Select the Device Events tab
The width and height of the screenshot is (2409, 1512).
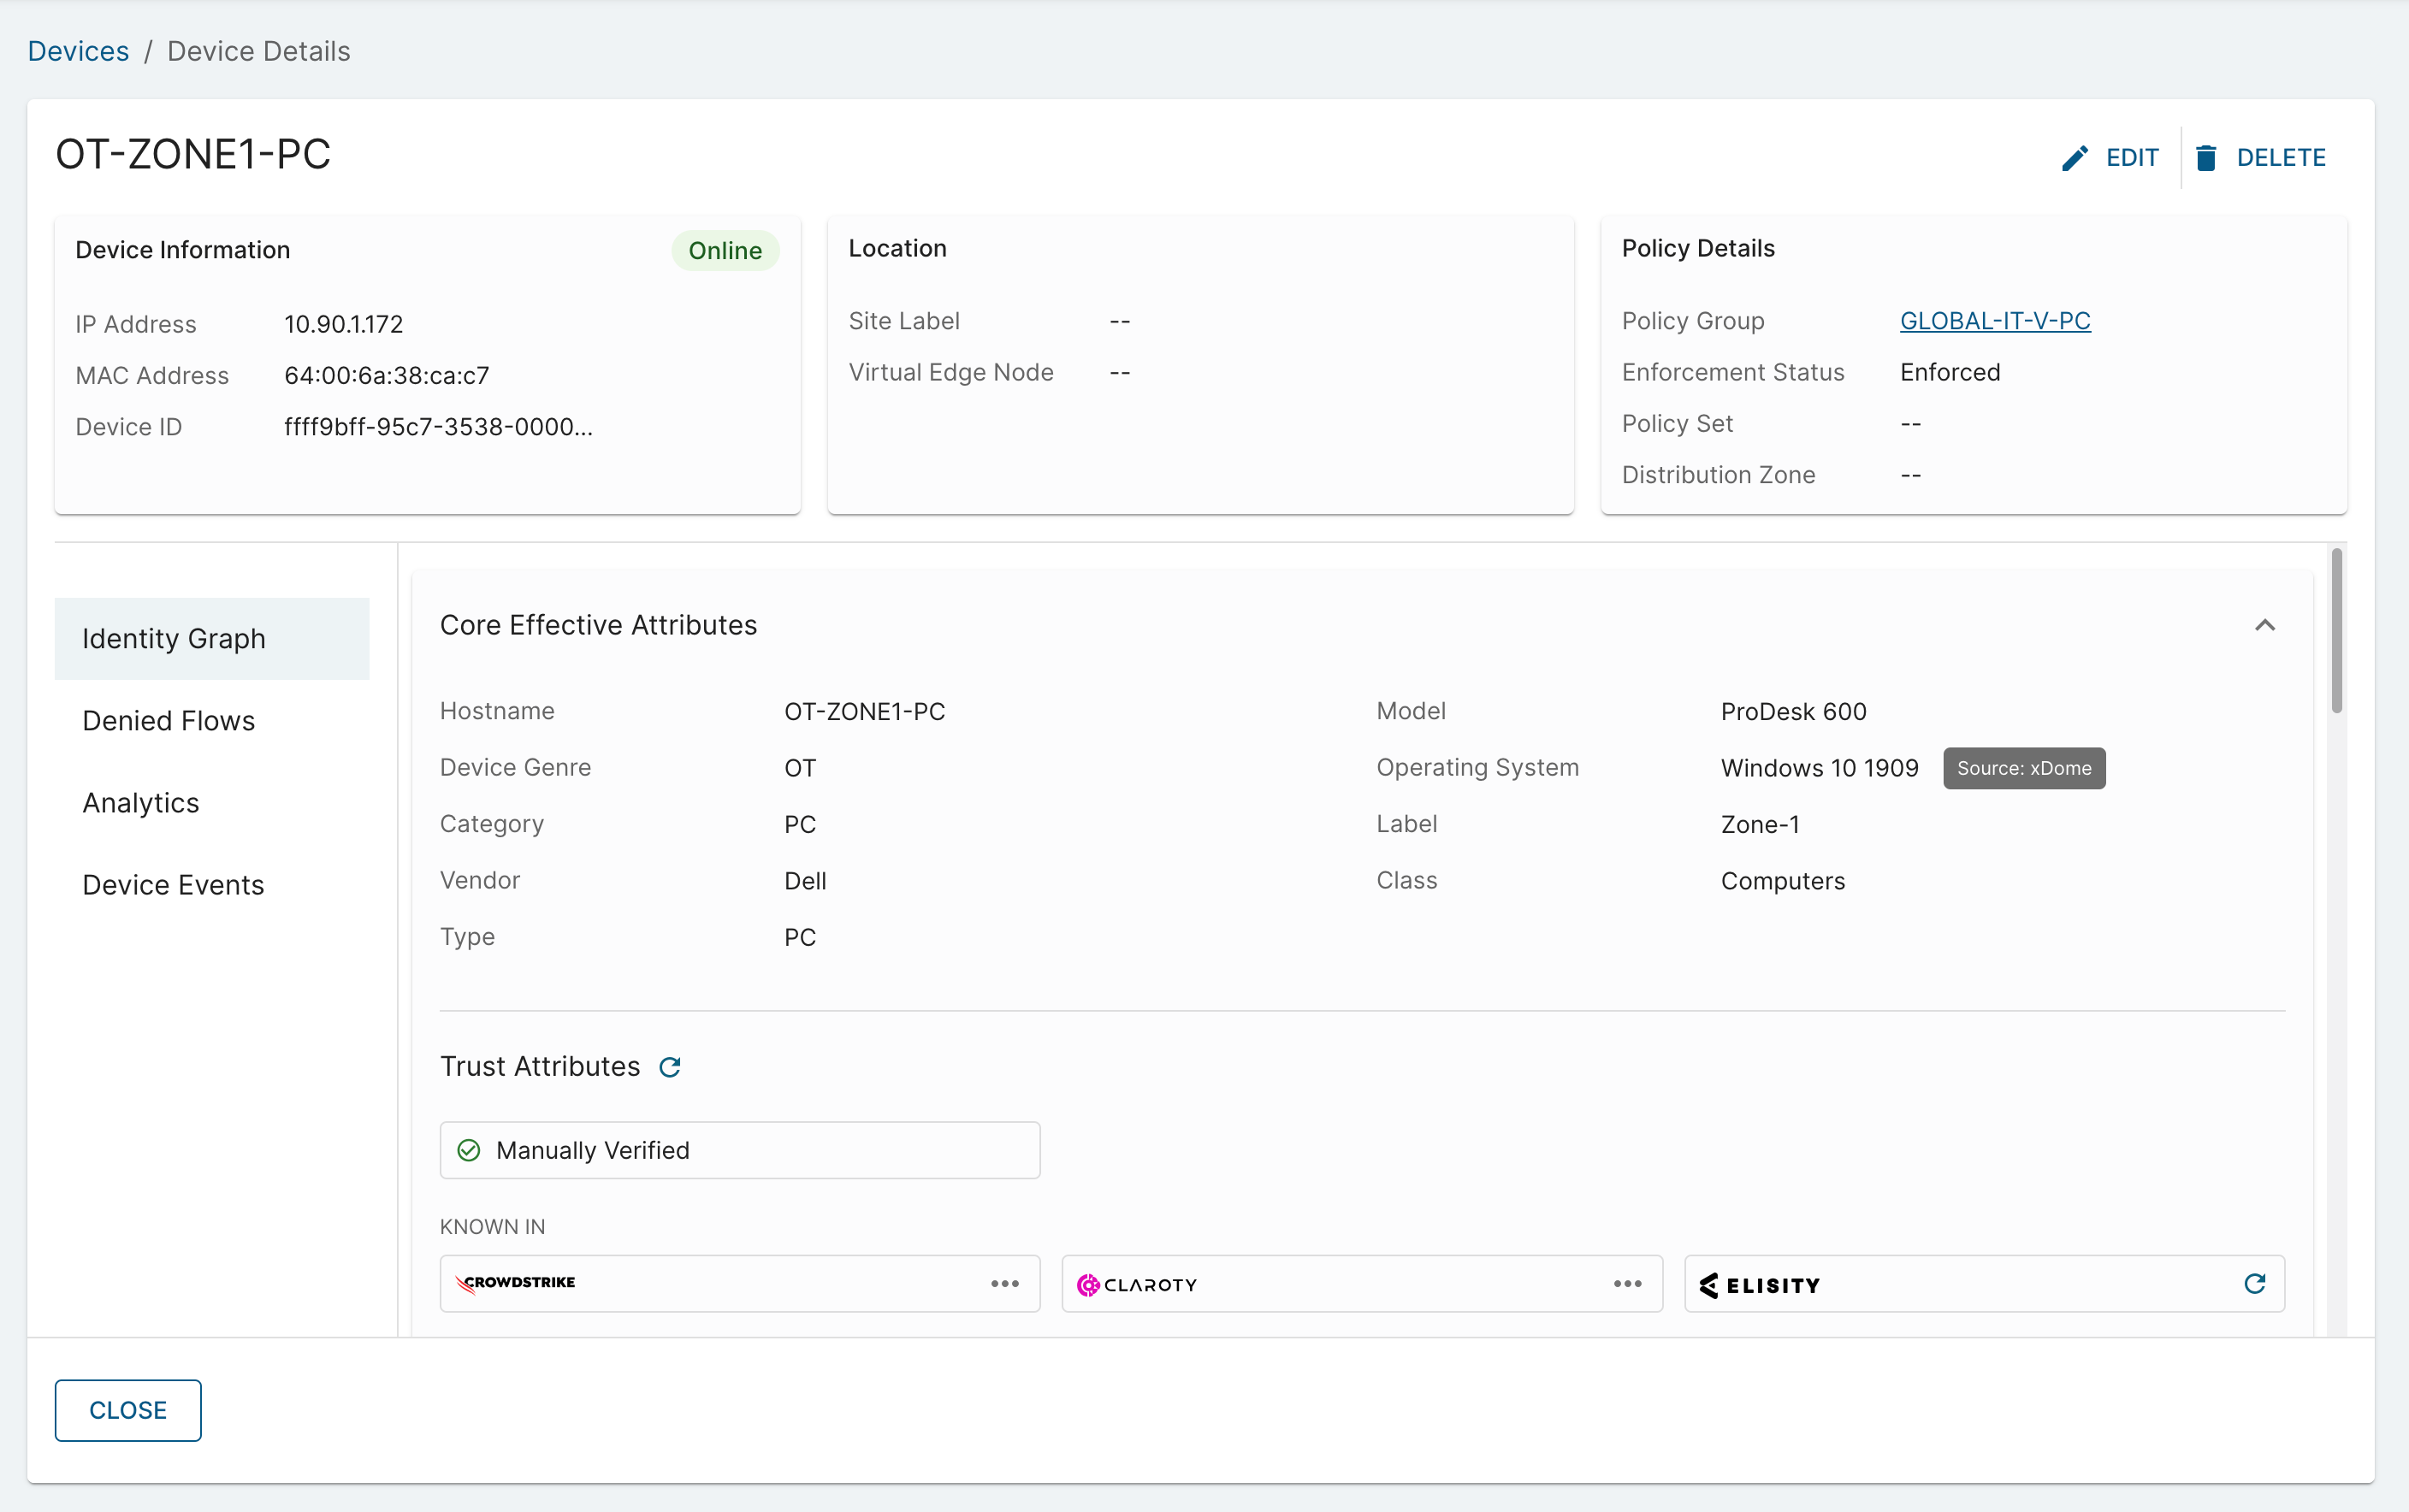click(x=173, y=884)
